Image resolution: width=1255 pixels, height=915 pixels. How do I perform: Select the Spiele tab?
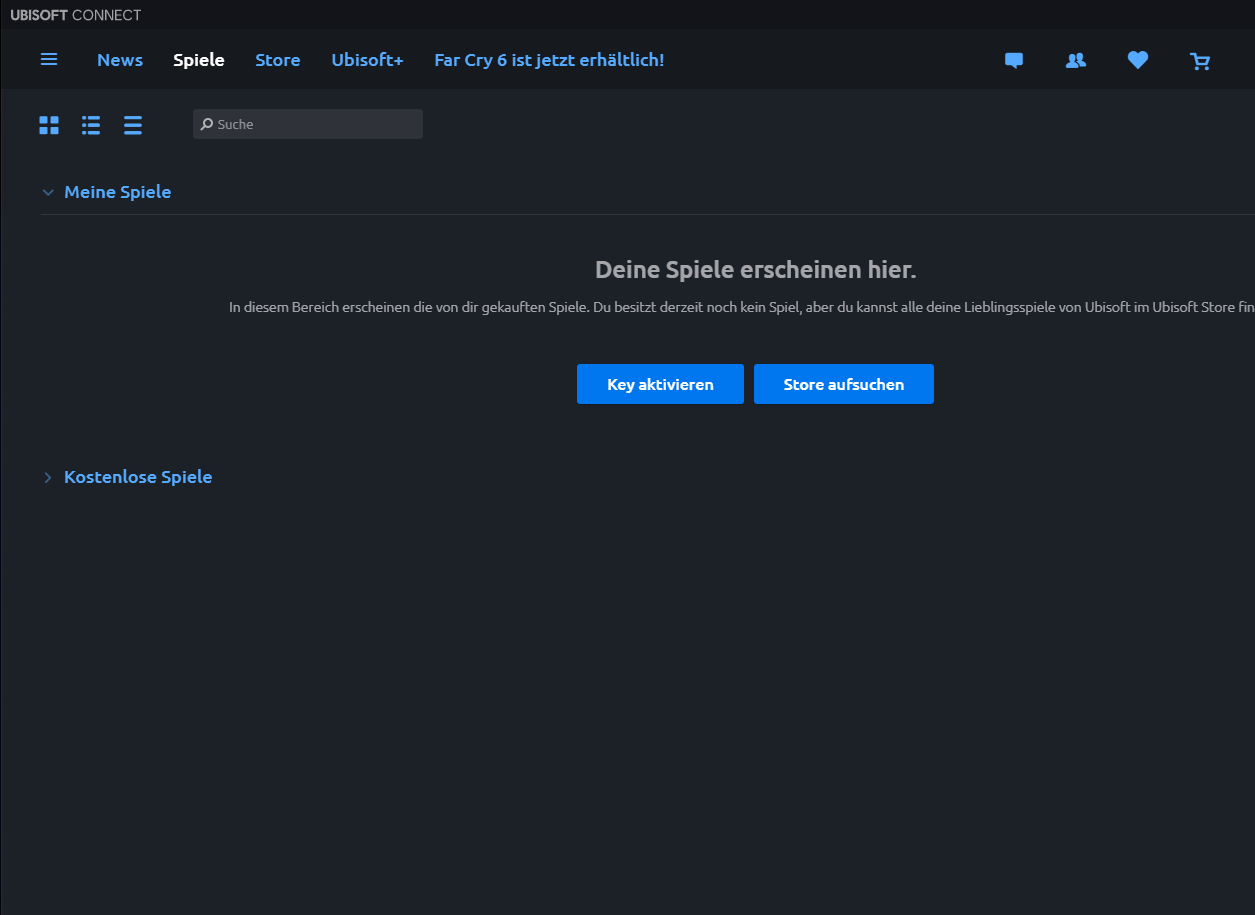point(199,60)
